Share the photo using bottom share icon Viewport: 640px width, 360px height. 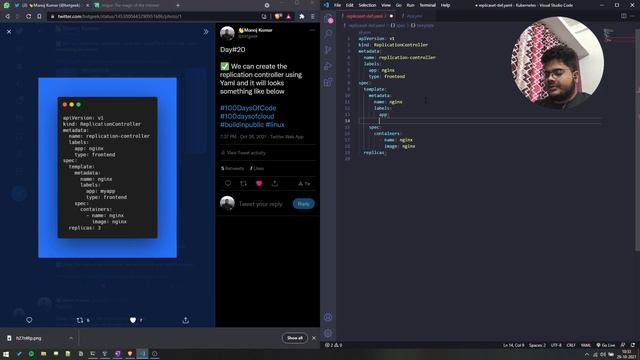point(186,320)
